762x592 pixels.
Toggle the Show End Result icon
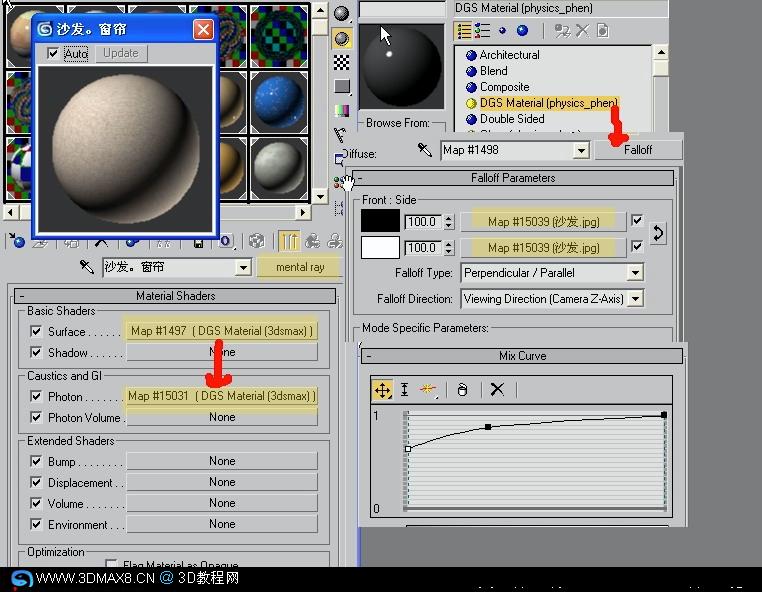(289, 241)
